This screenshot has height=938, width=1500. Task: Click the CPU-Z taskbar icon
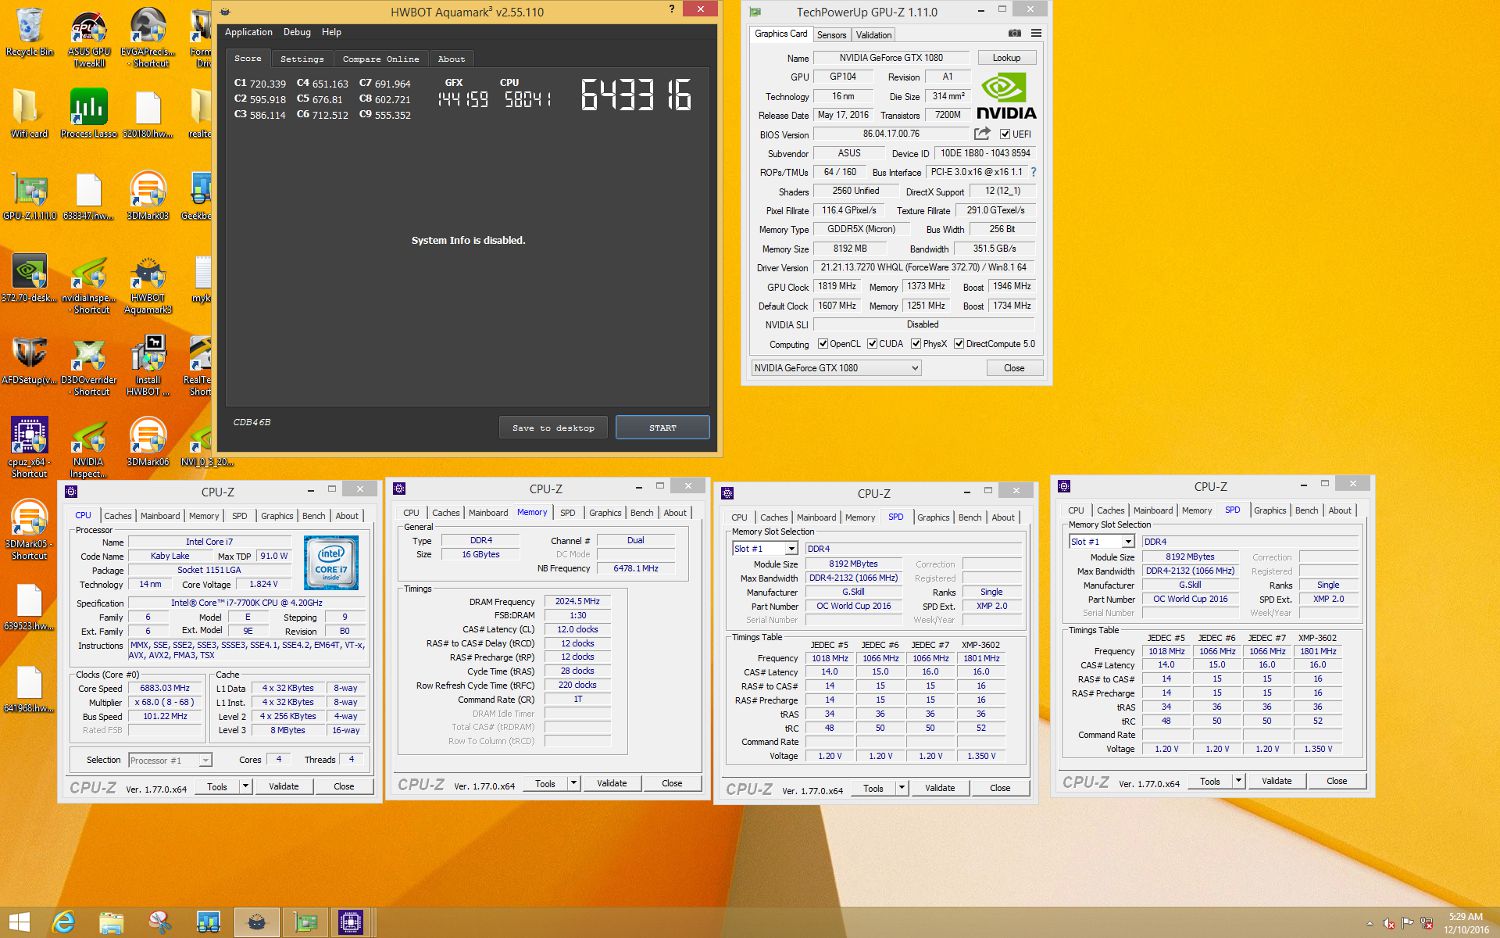click(x=351, y=922)
